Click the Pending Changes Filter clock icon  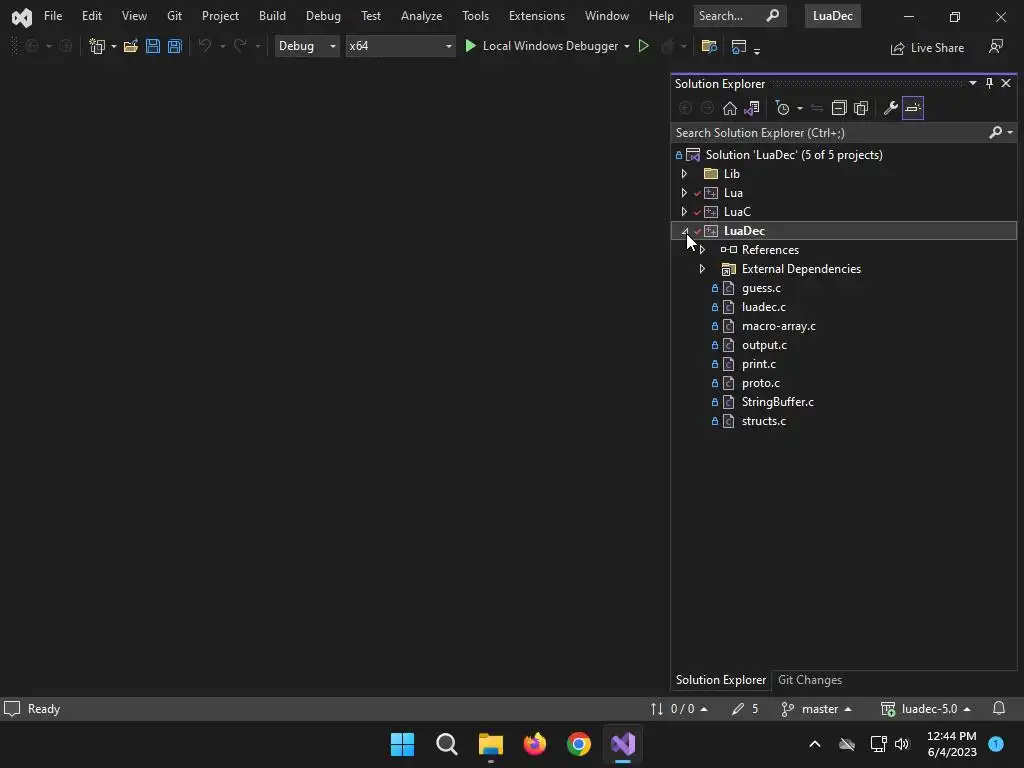(x=782, y=108)
